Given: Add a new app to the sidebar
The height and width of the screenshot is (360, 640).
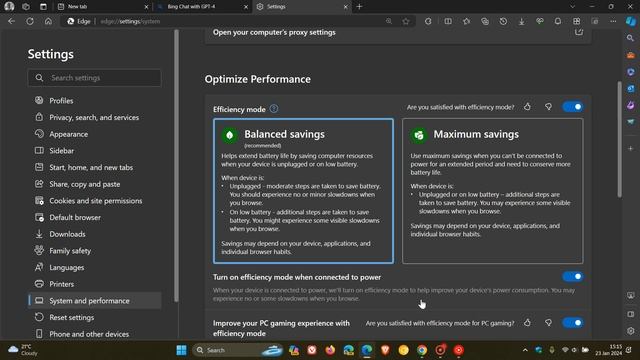Looking at the screenshot, I should click(631, 149).
